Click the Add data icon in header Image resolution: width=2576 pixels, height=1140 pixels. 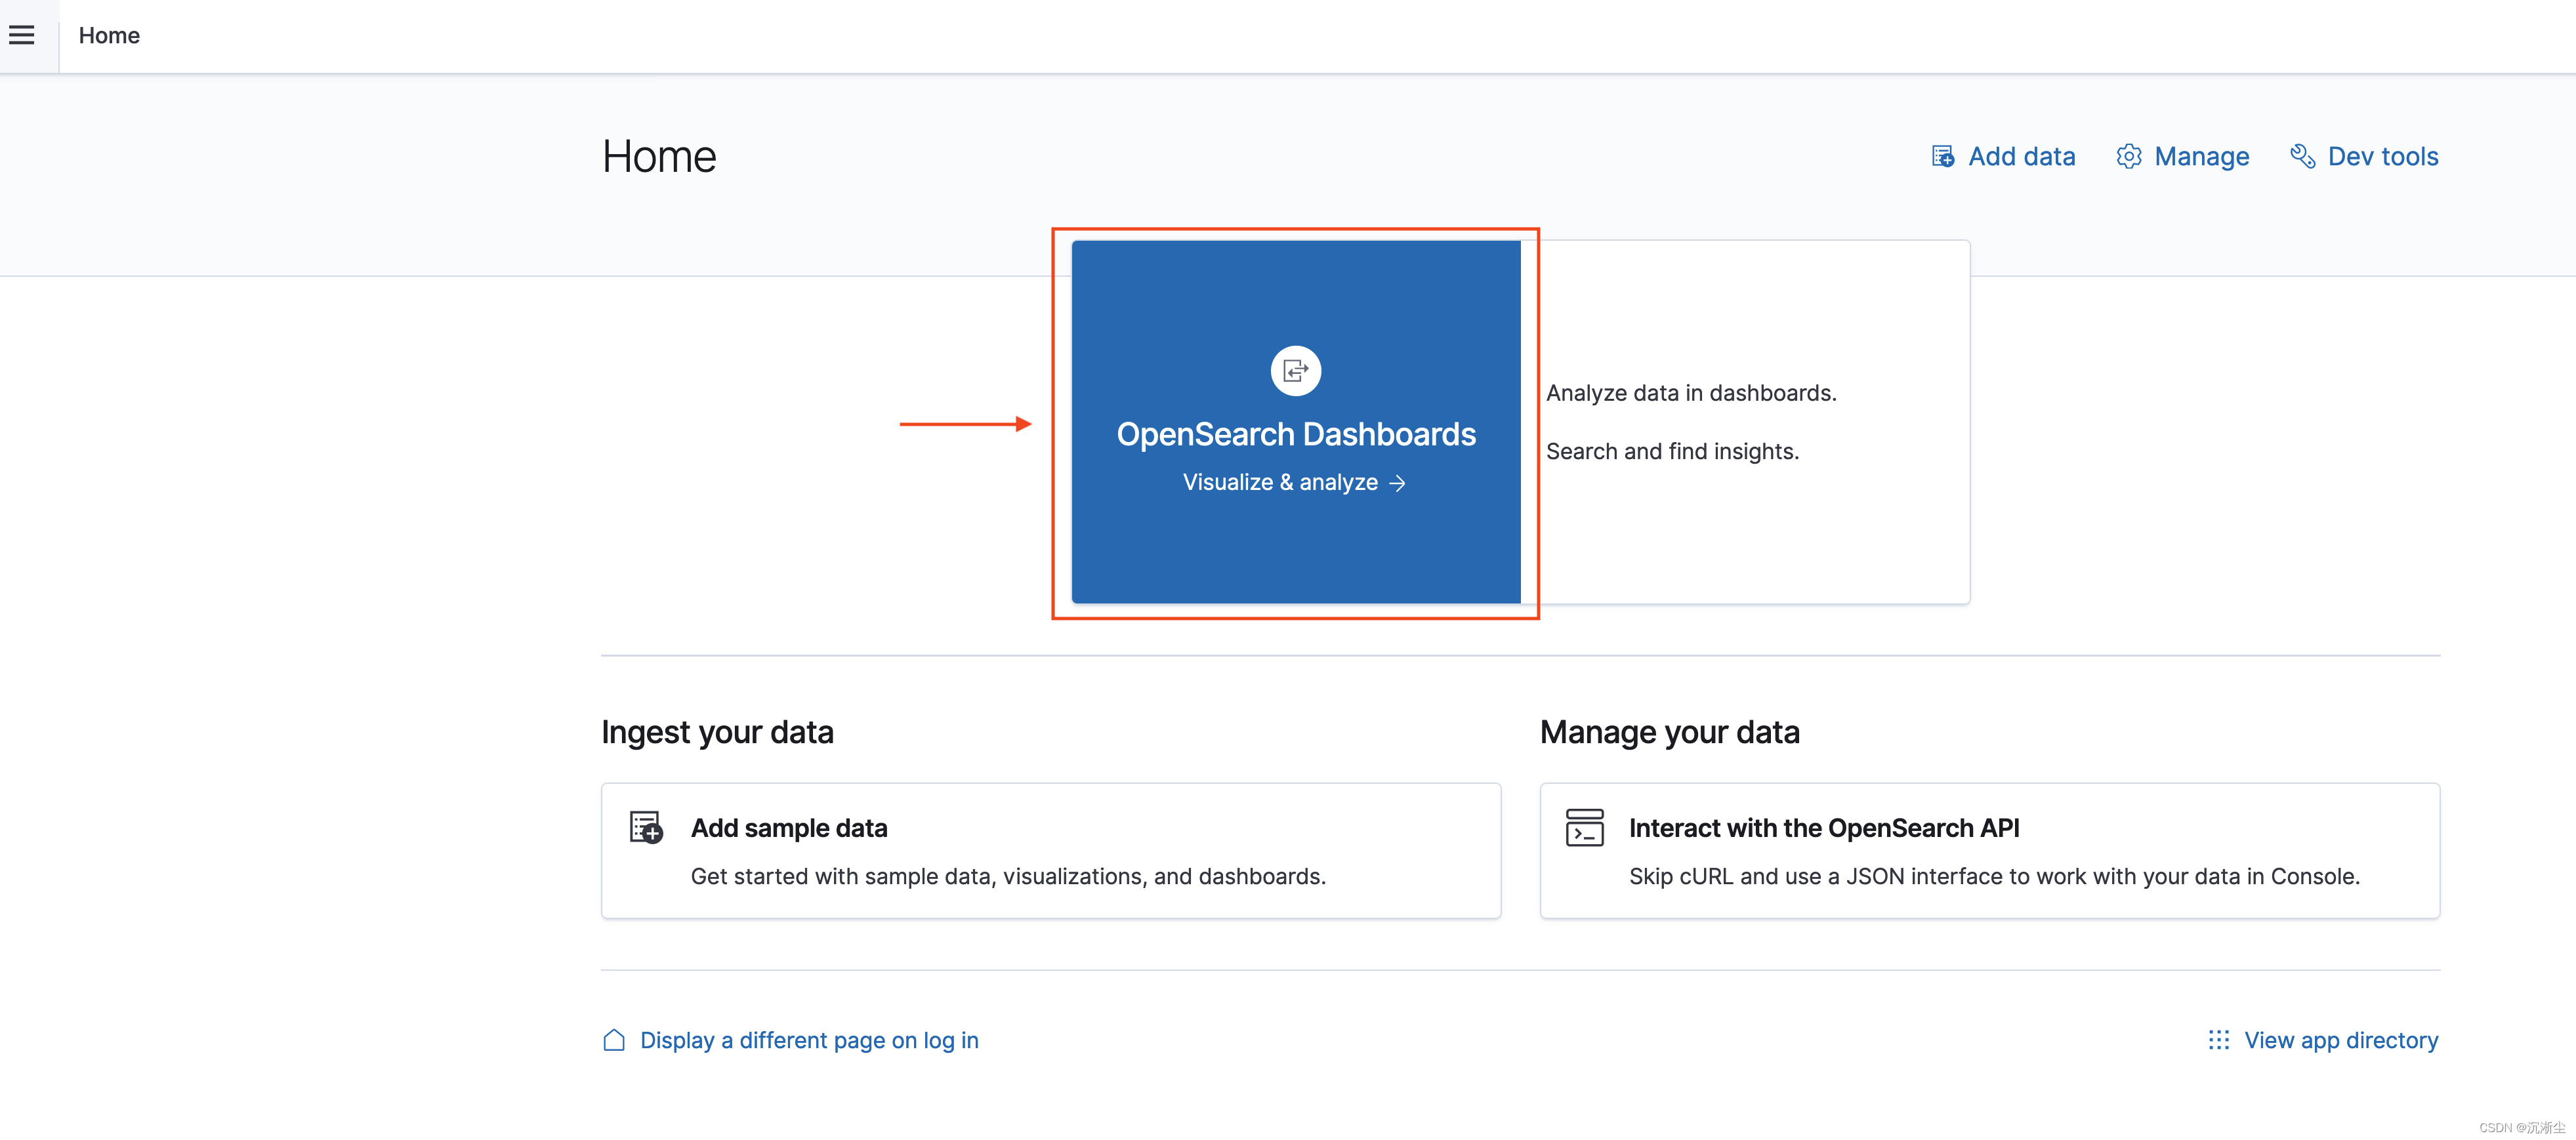[x=1942, y=157]
